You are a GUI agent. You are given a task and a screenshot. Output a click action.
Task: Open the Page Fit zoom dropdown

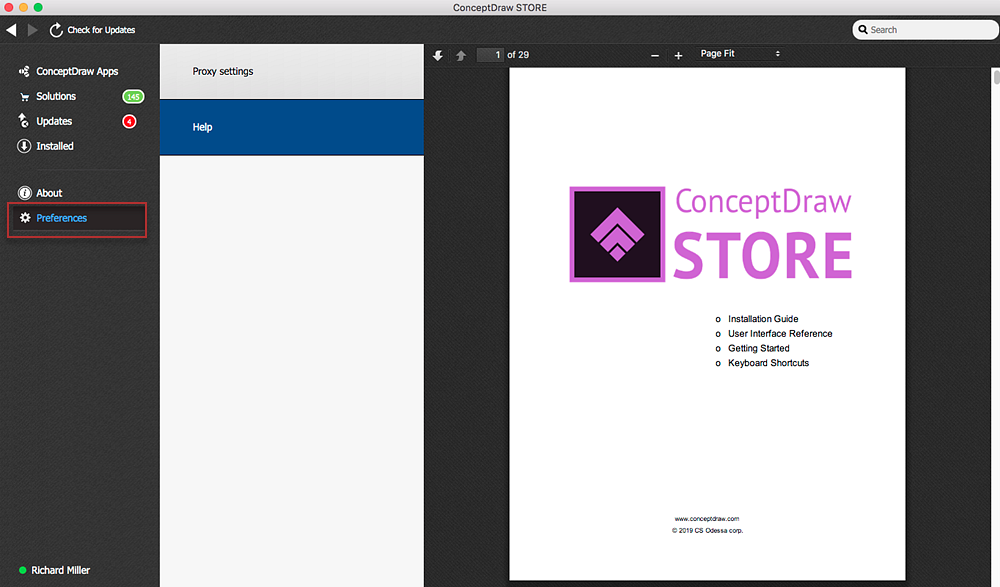point(740,54)
